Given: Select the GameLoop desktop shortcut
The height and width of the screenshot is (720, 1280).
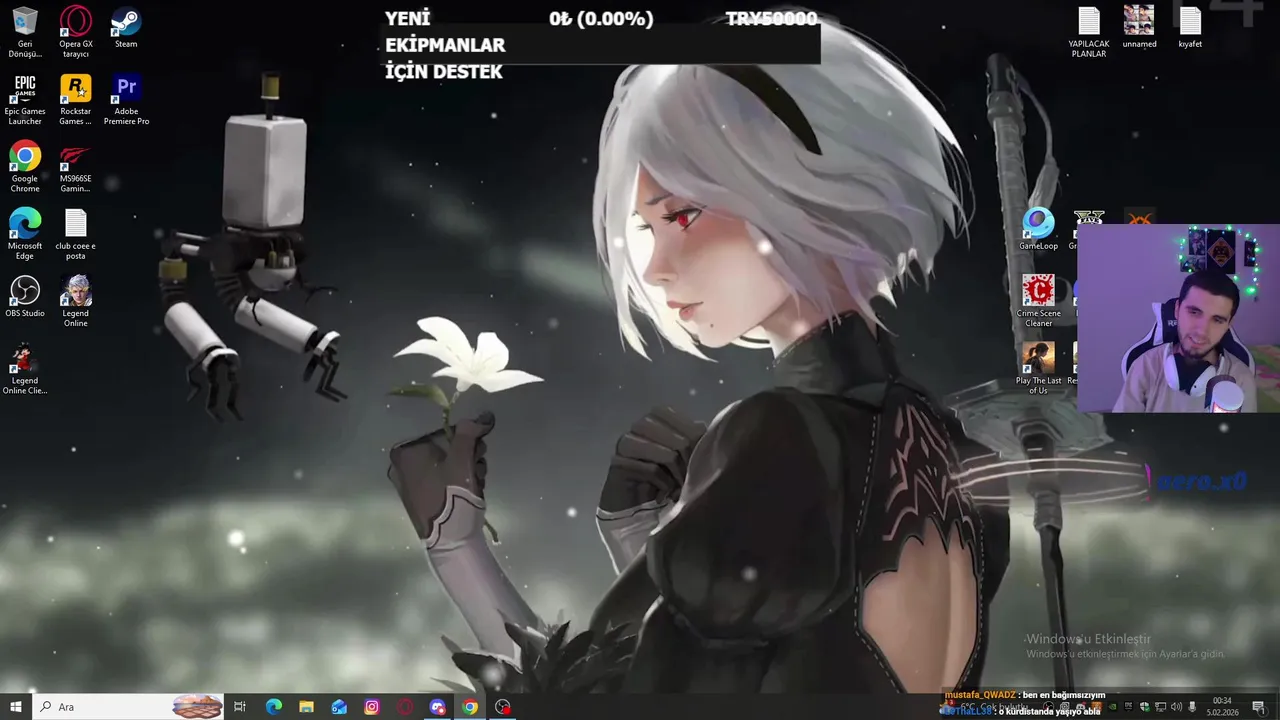Looking at the screenshot, I should pyautogui.click(x=1038, y=229).
